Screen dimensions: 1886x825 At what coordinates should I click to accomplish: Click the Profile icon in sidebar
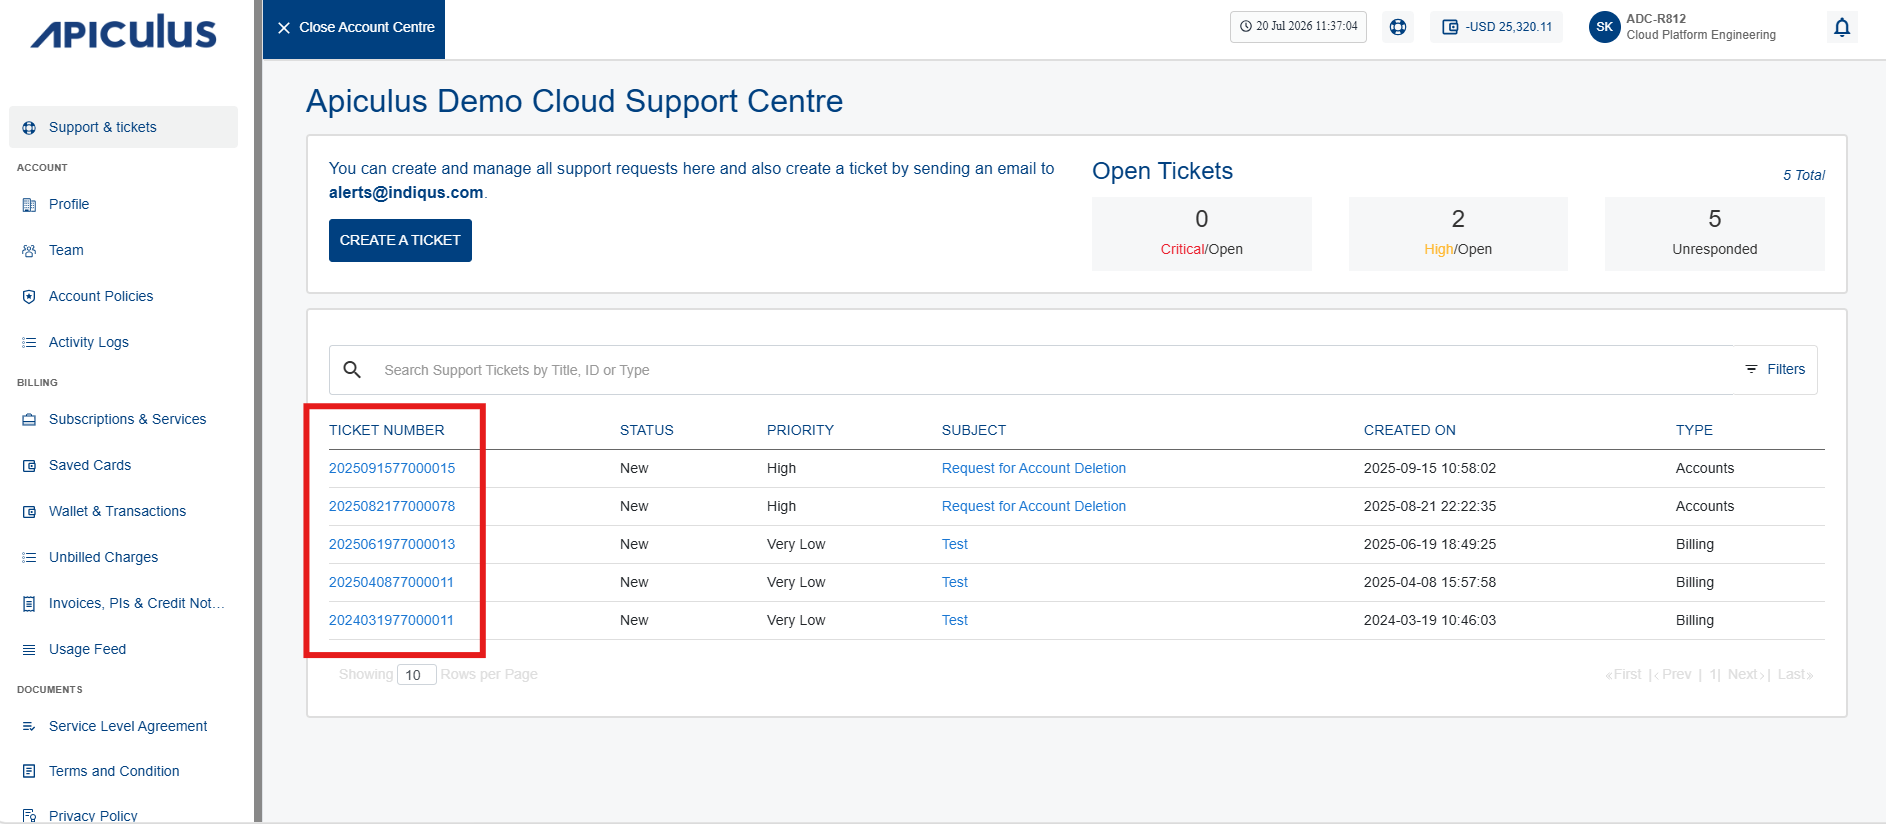[x=29, y=205]
